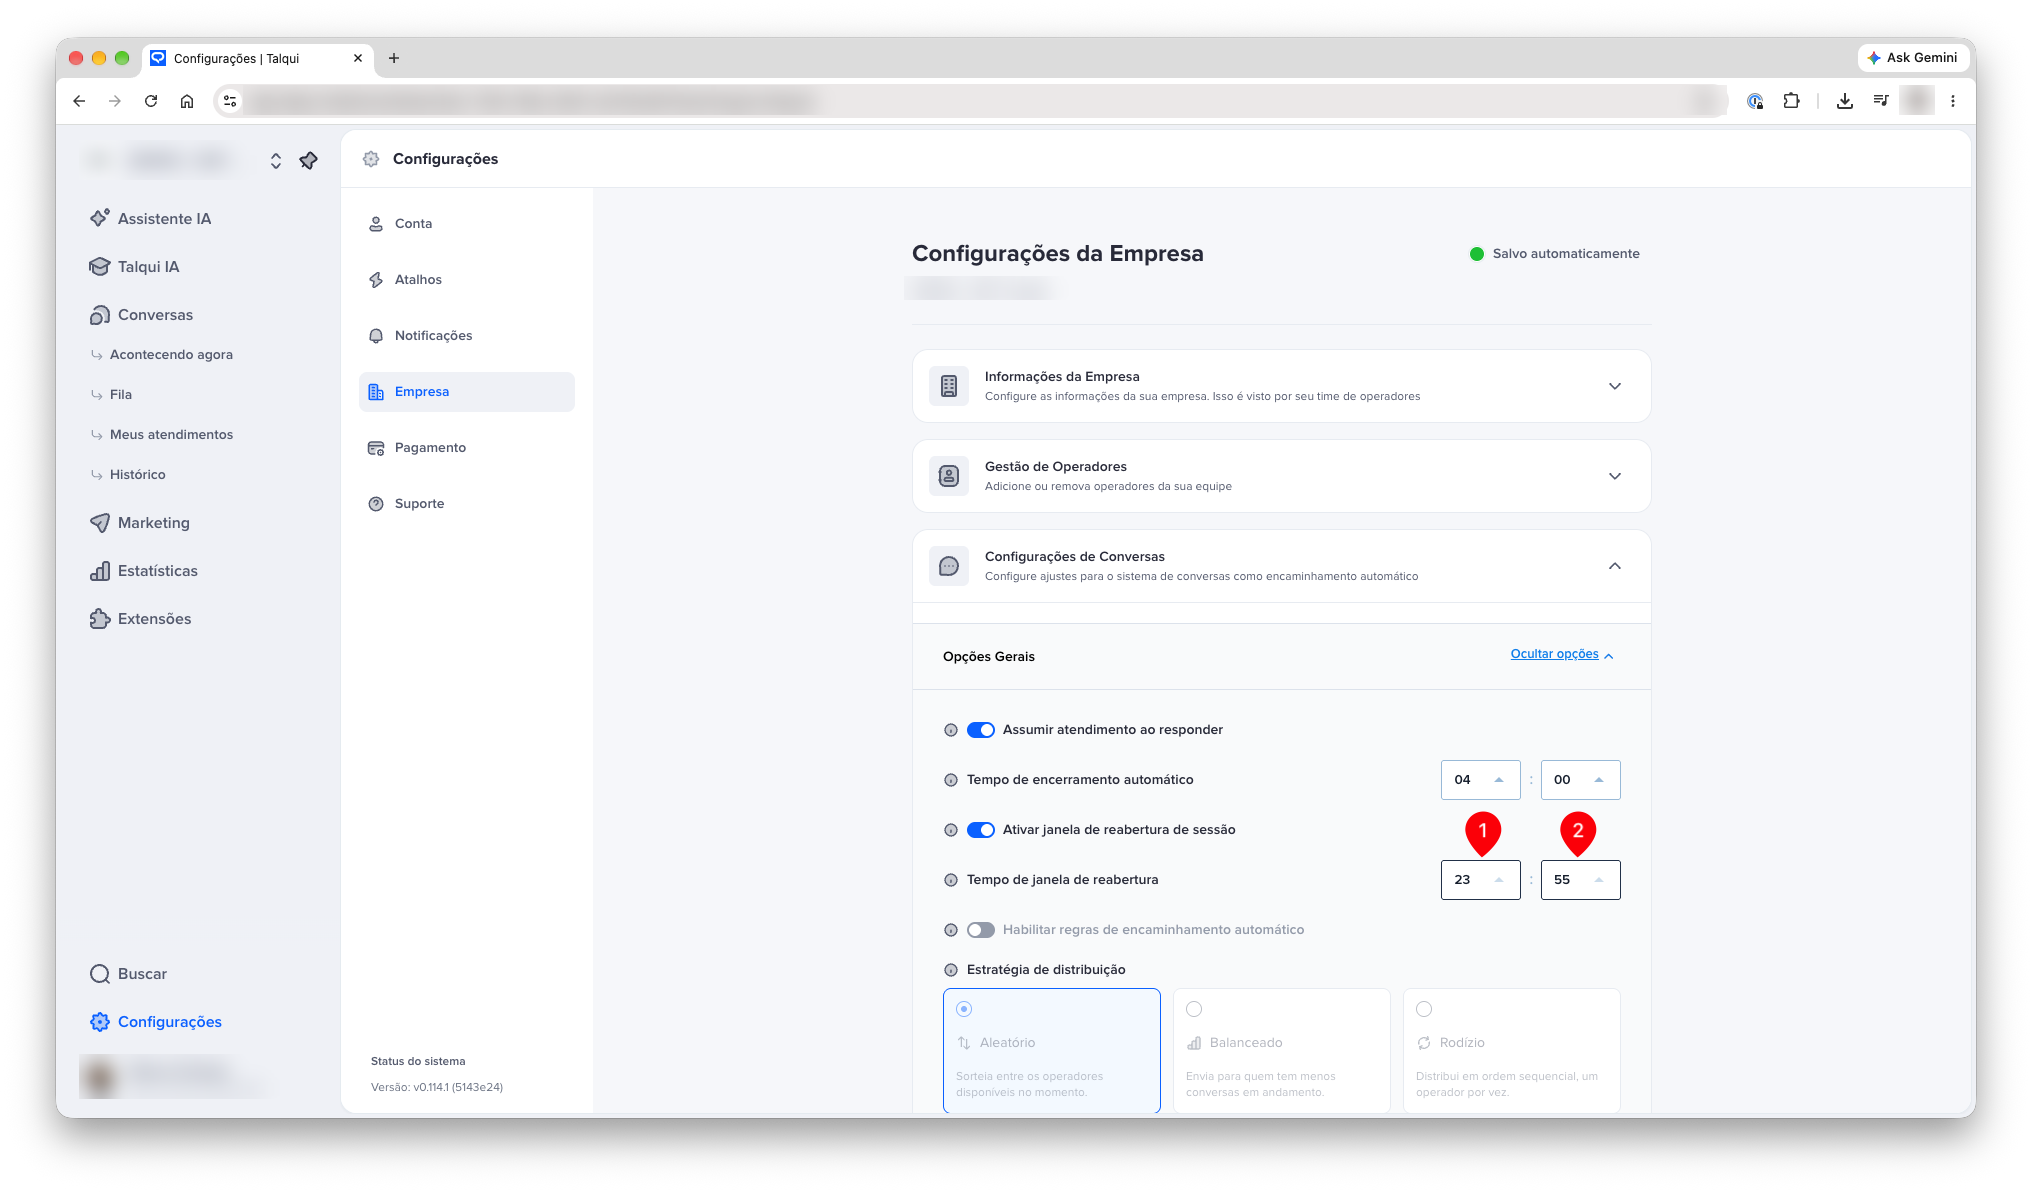Select the Balanceado distribution radio button
The image size is (2032, 1192).
1194,1009
